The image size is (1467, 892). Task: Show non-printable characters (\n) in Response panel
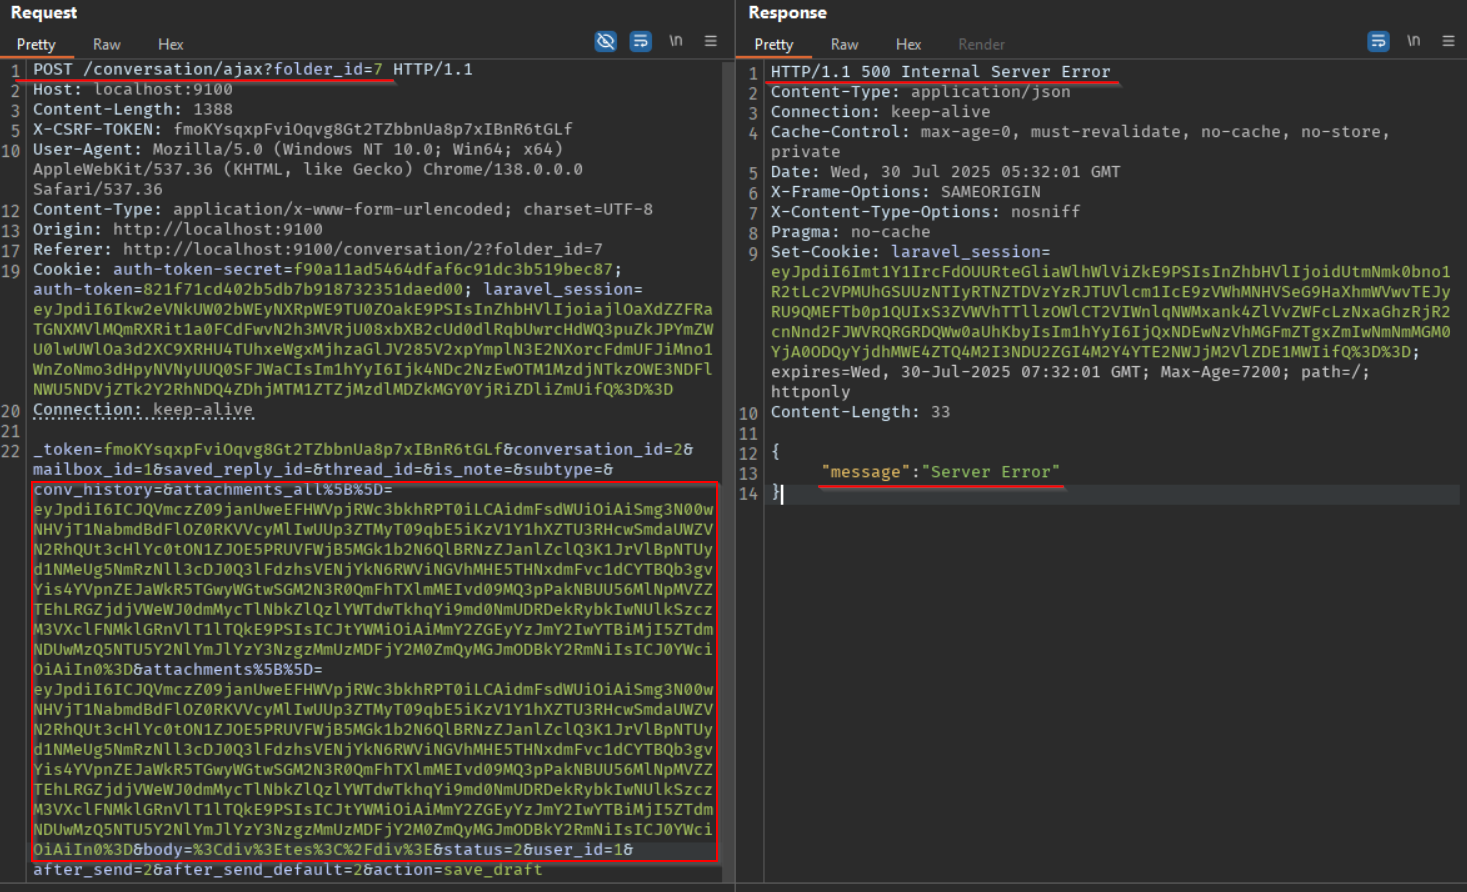(1413, 41)
